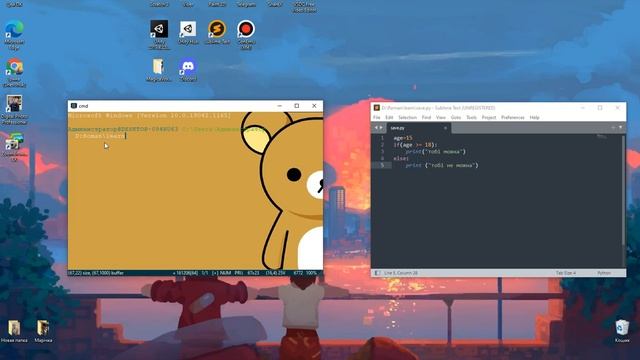This screenshot has height=360, width=640.
Task: Click the Sublime editor vertical scrollbar
Action: (623, 190)
